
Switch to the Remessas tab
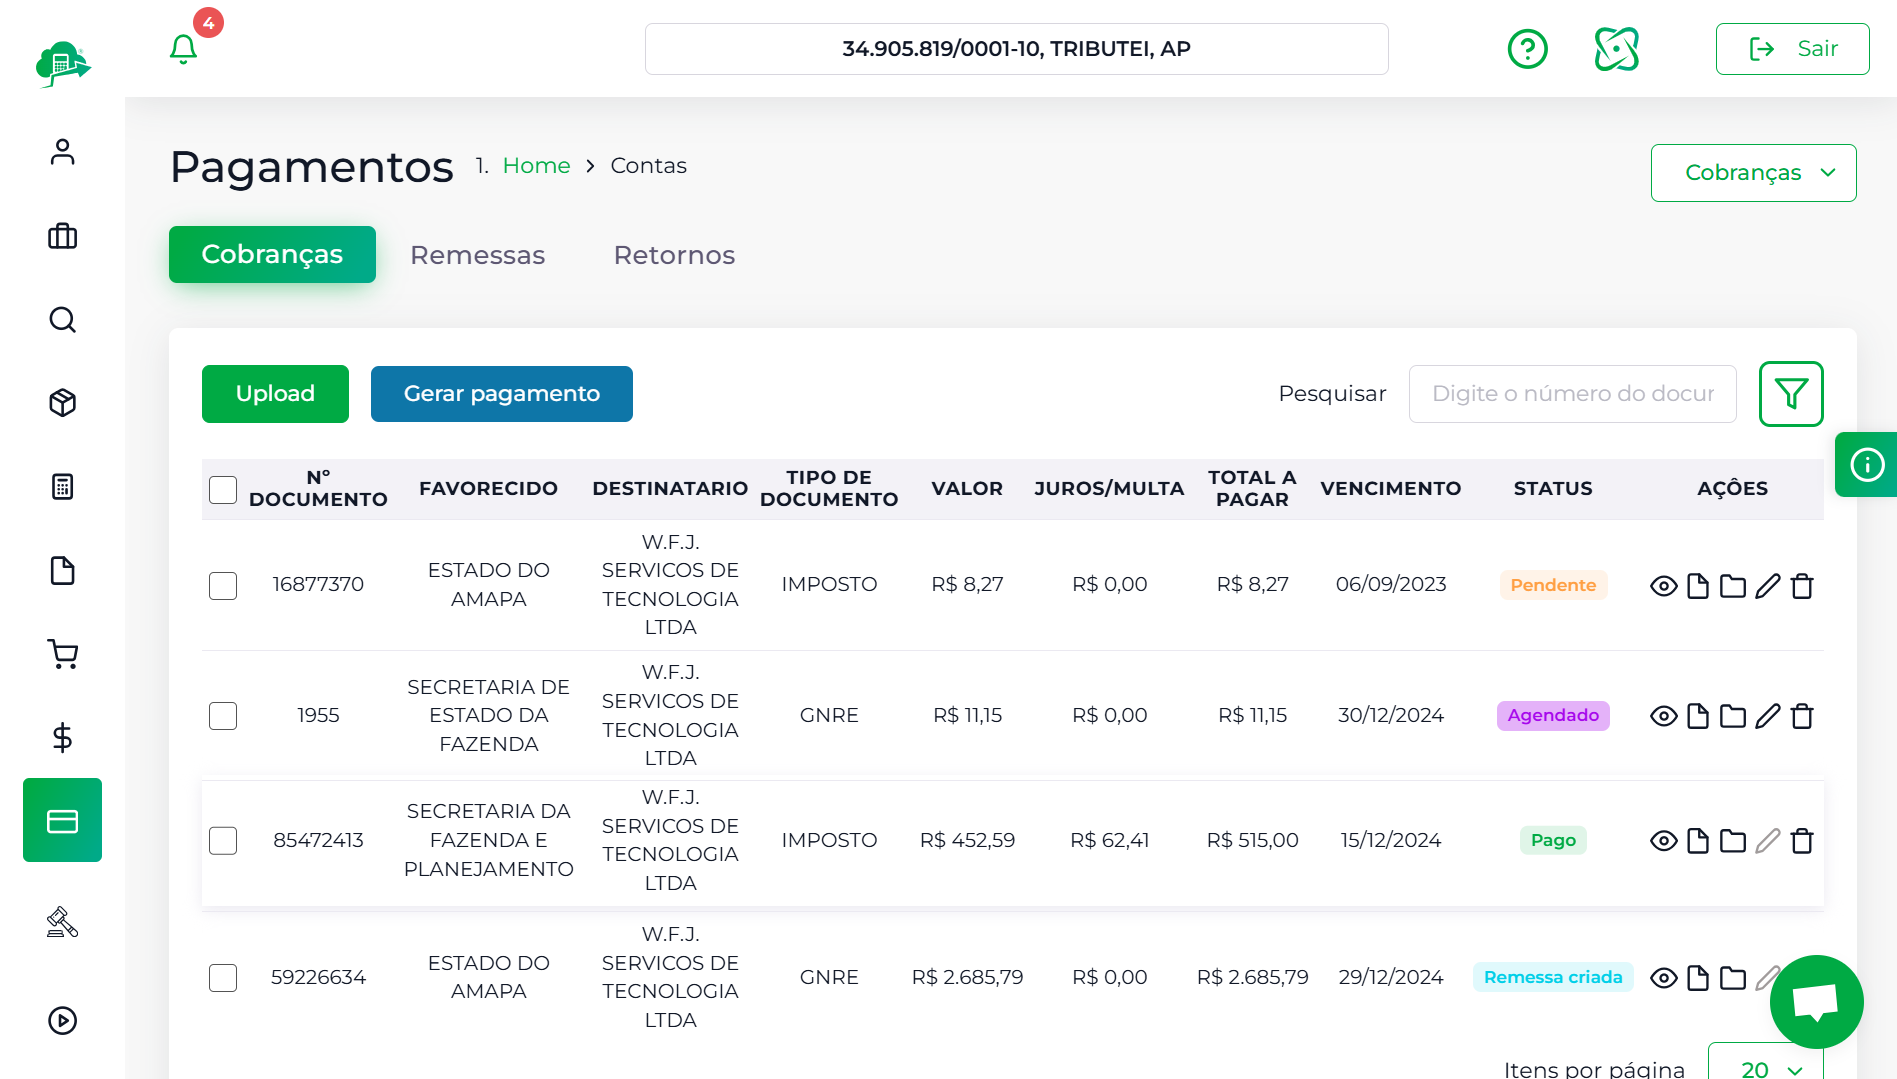click(x=477, y=255)
